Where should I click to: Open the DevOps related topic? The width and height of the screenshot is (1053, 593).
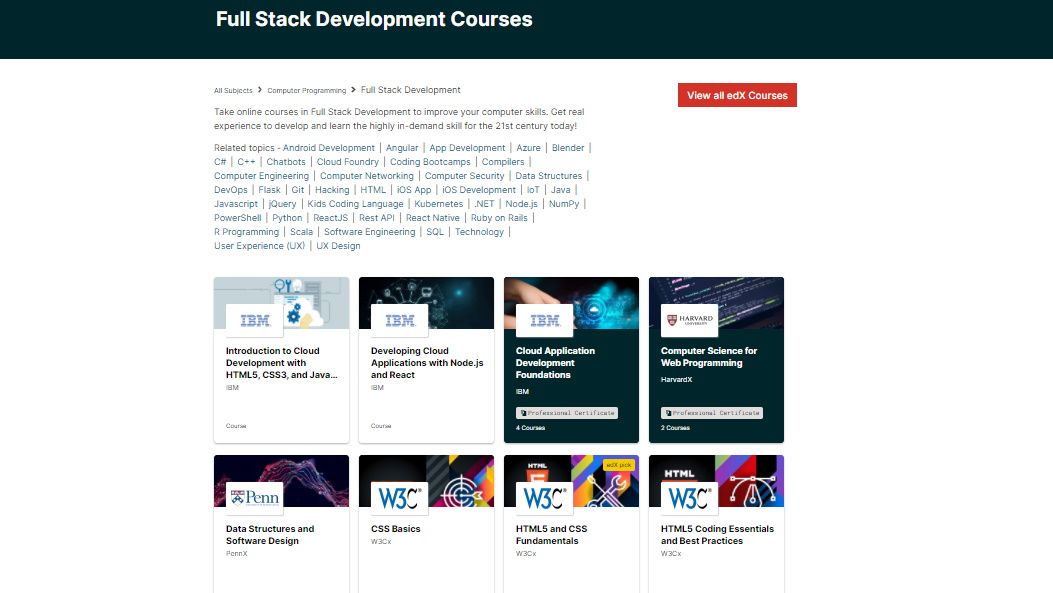tap(231, 189)
